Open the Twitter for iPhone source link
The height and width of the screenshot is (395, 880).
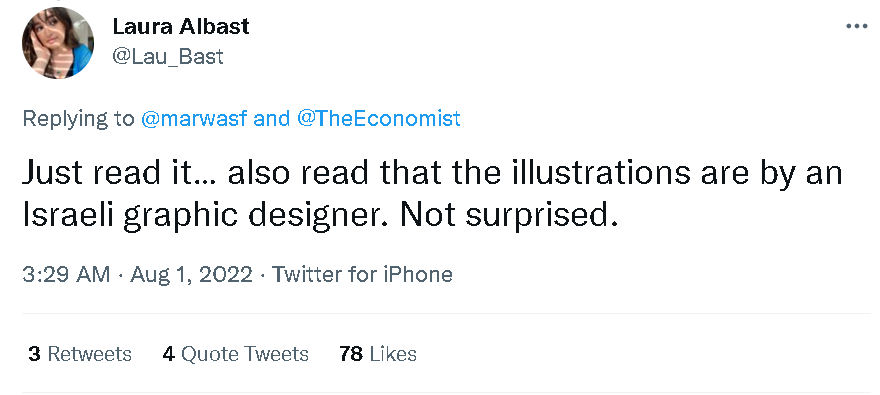(x=362, y=274)
